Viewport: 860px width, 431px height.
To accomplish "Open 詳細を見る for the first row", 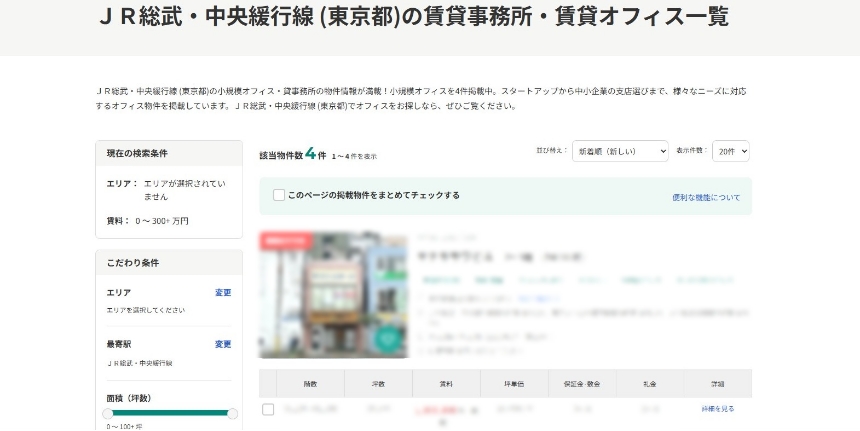I will 717,409.
